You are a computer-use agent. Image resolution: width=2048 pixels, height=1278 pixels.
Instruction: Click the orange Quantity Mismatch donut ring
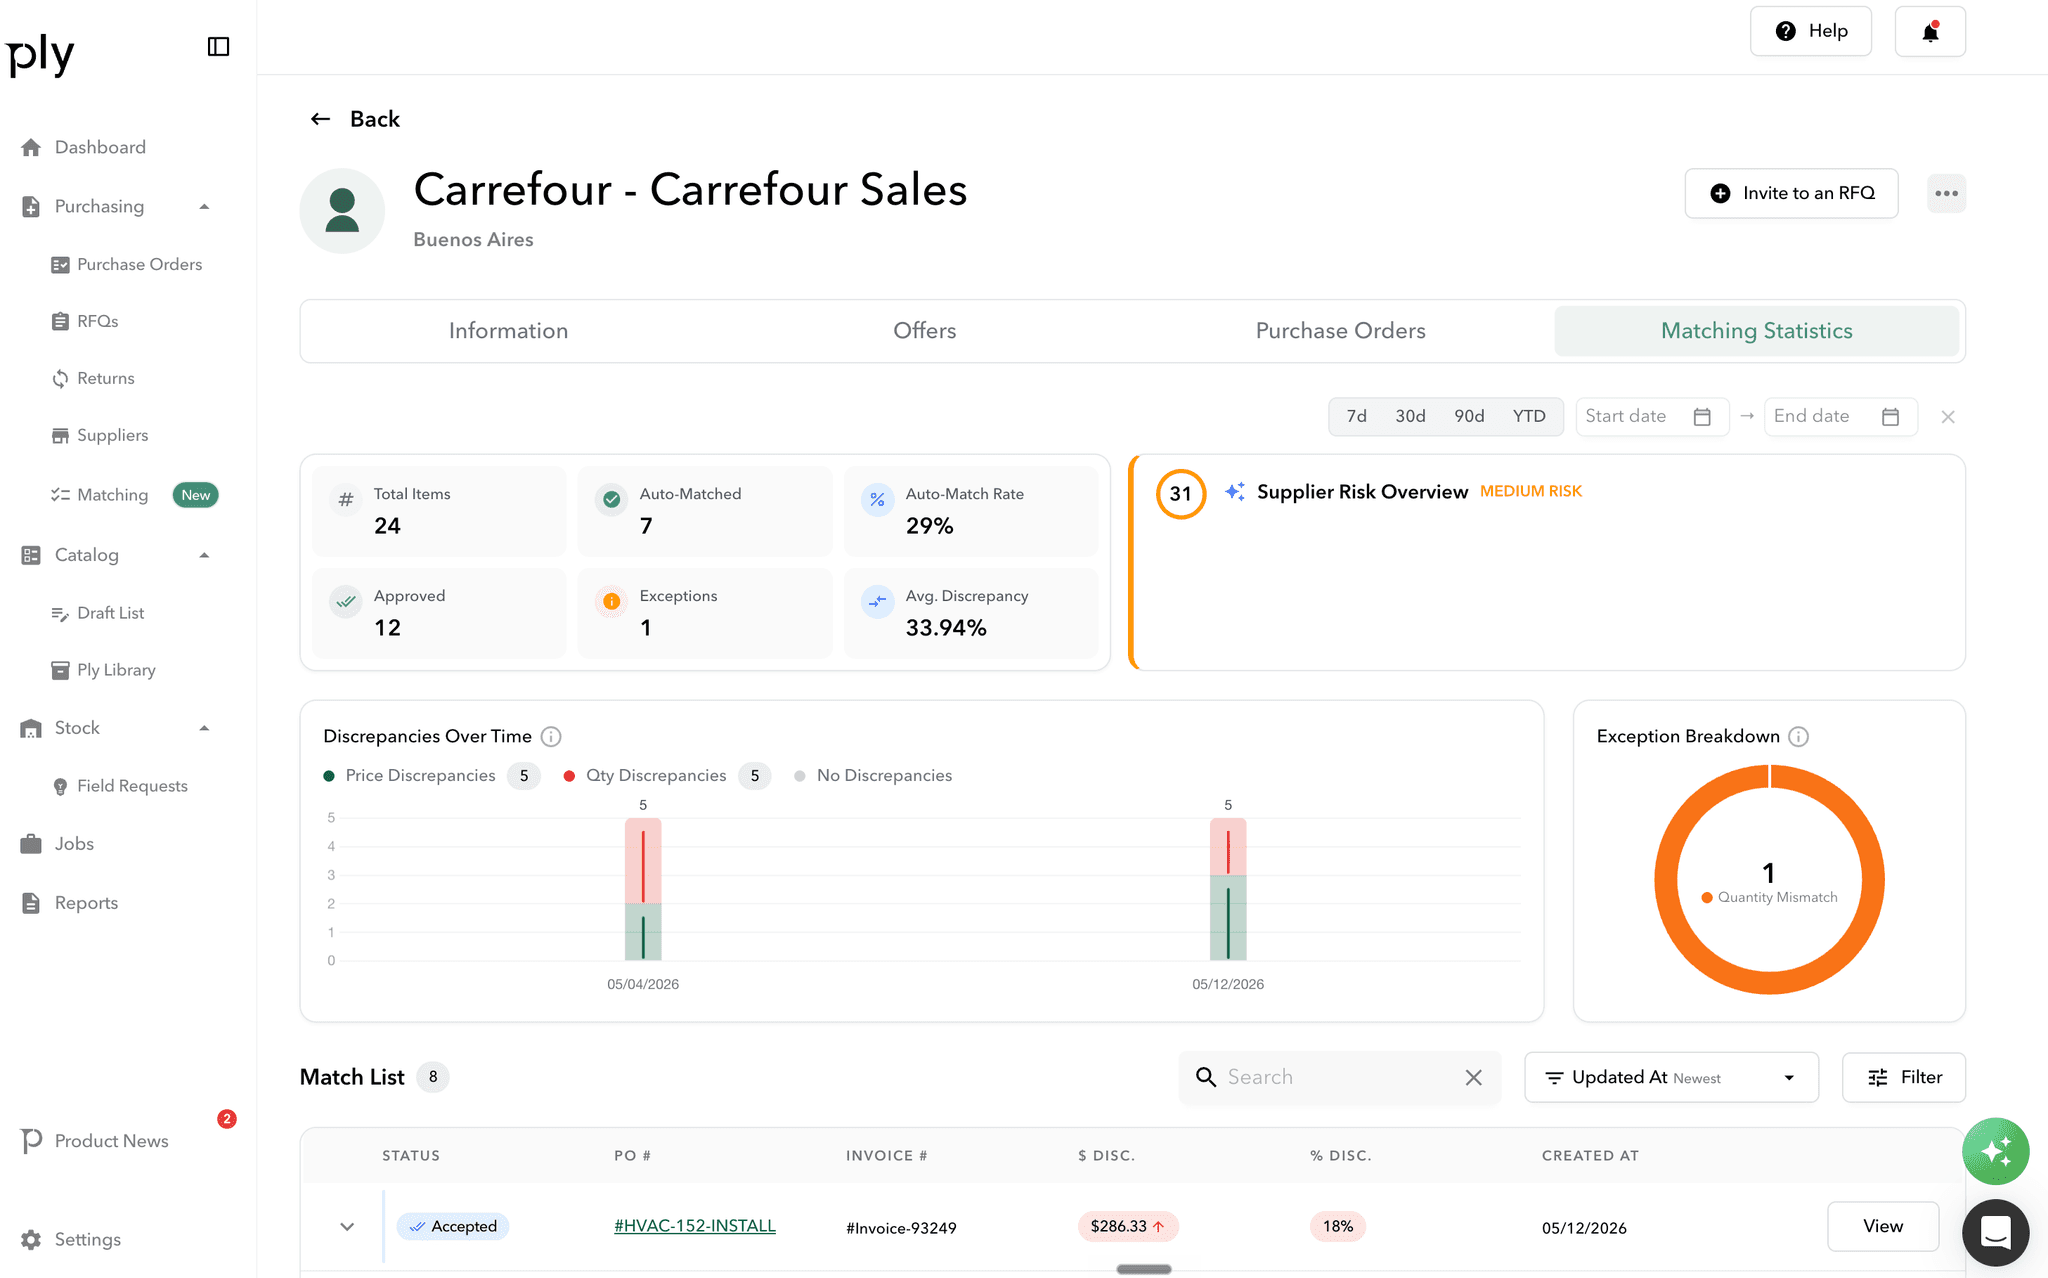[x=1769, y=983]
